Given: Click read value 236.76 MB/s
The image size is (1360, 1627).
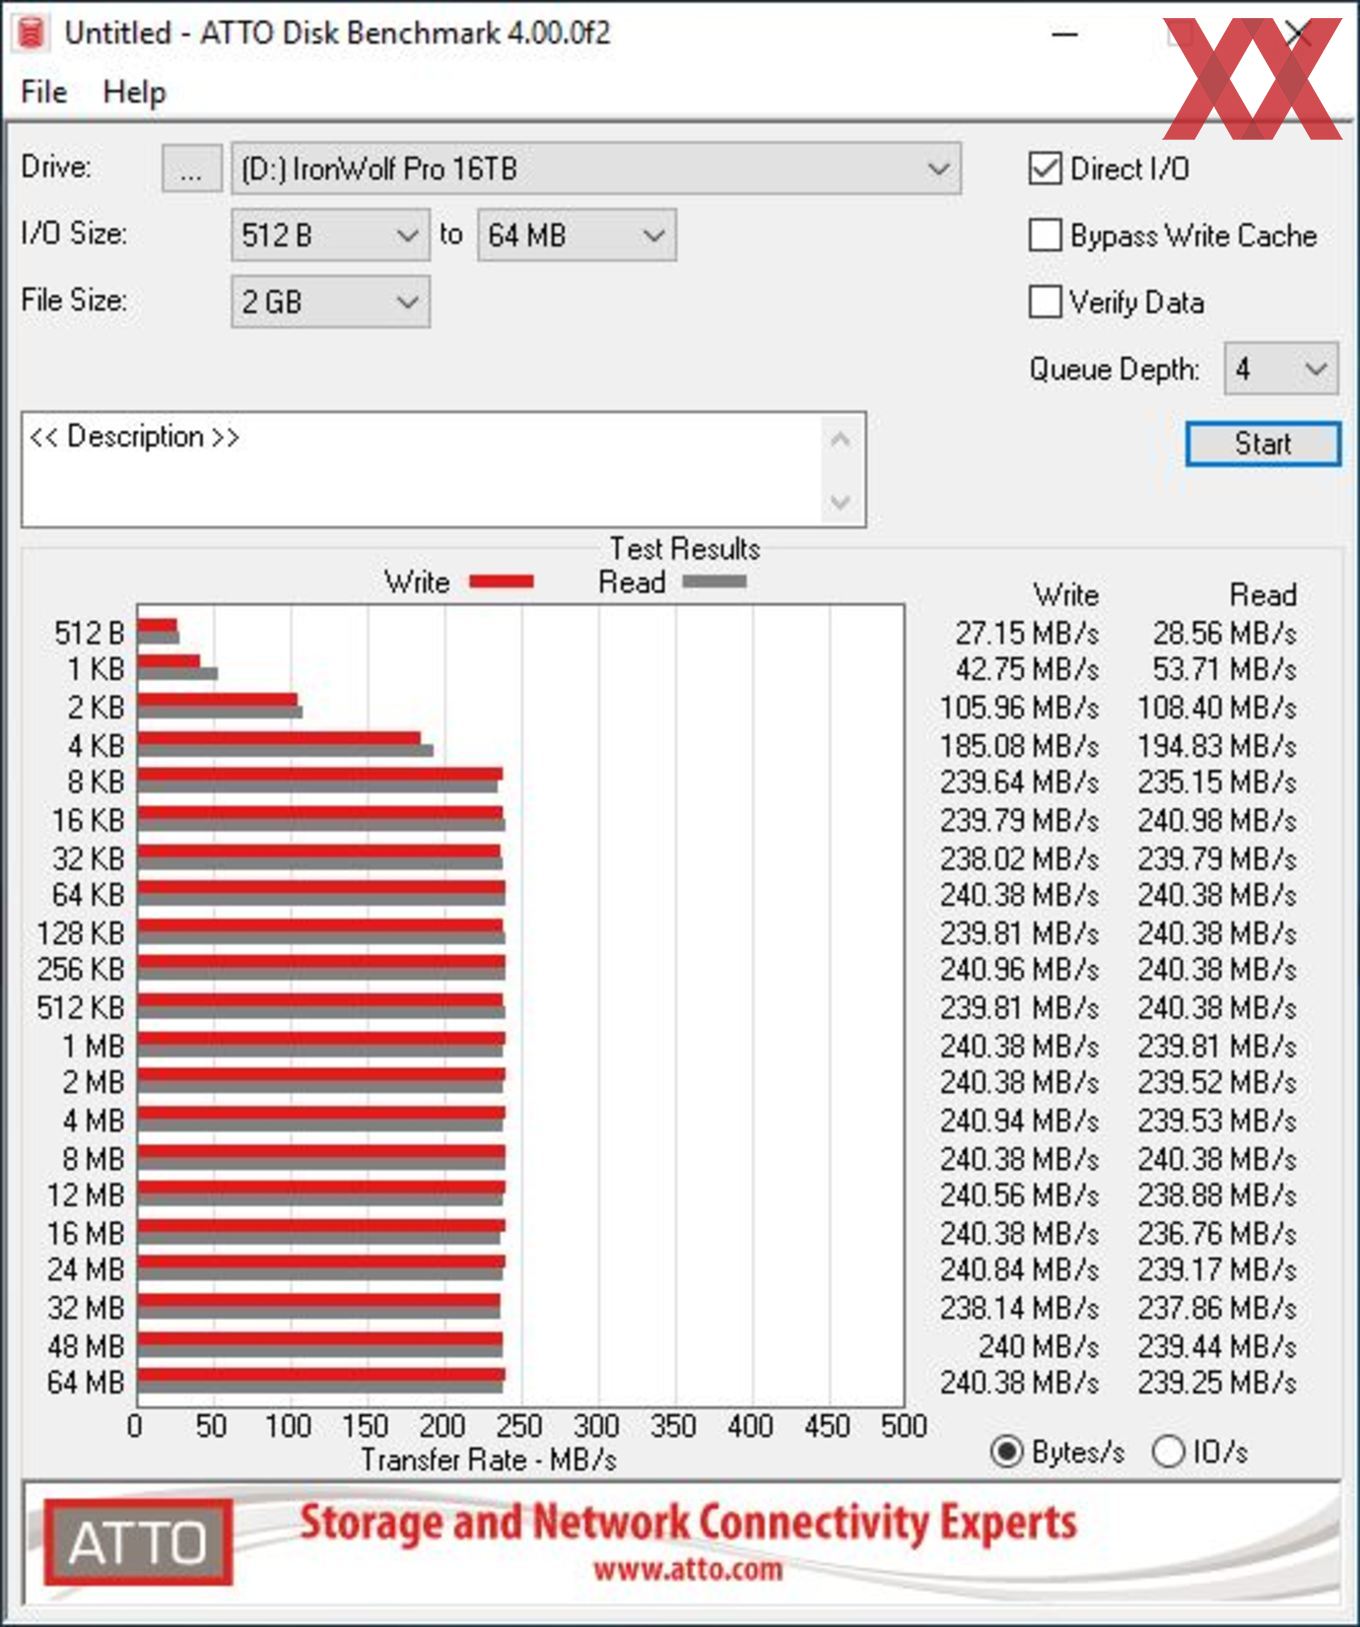Looking at the screenshot, I should pos(1217,1233).
